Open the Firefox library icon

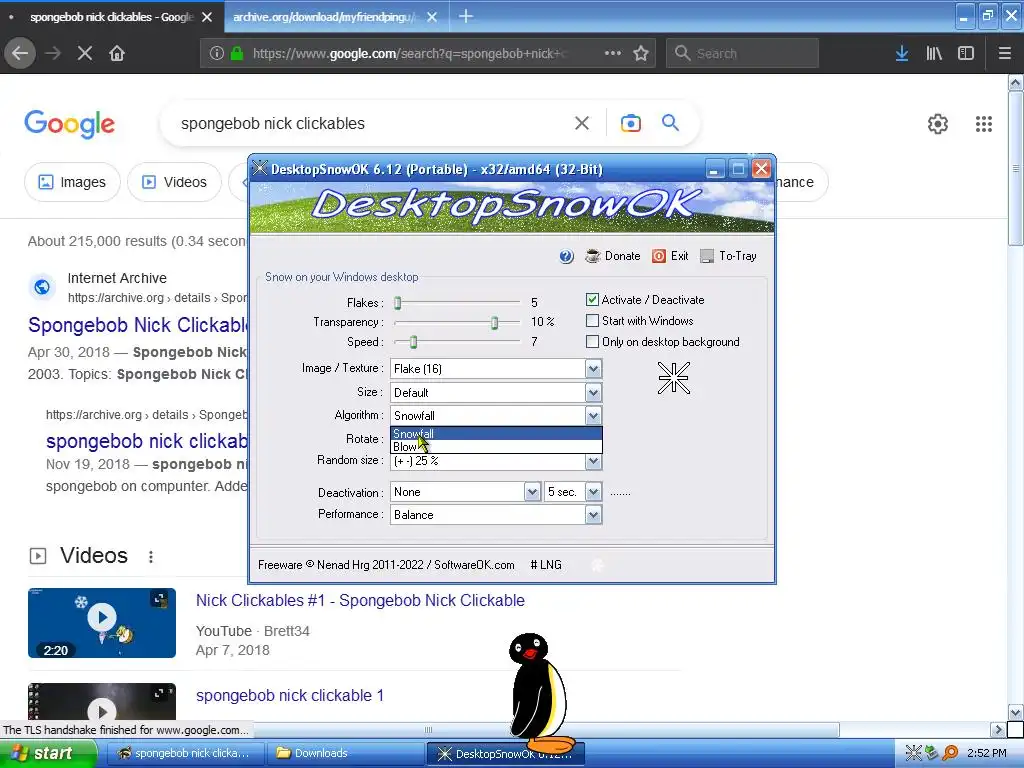pos(934,53)
